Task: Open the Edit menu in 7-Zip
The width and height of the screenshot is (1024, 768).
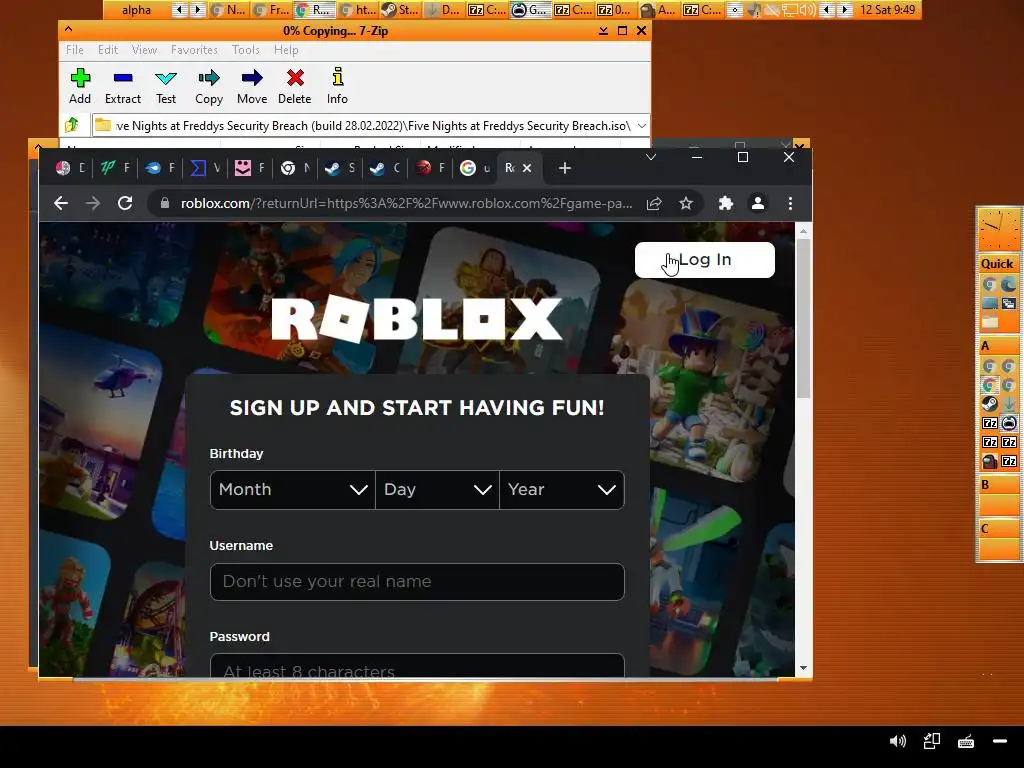Action: 108,50
